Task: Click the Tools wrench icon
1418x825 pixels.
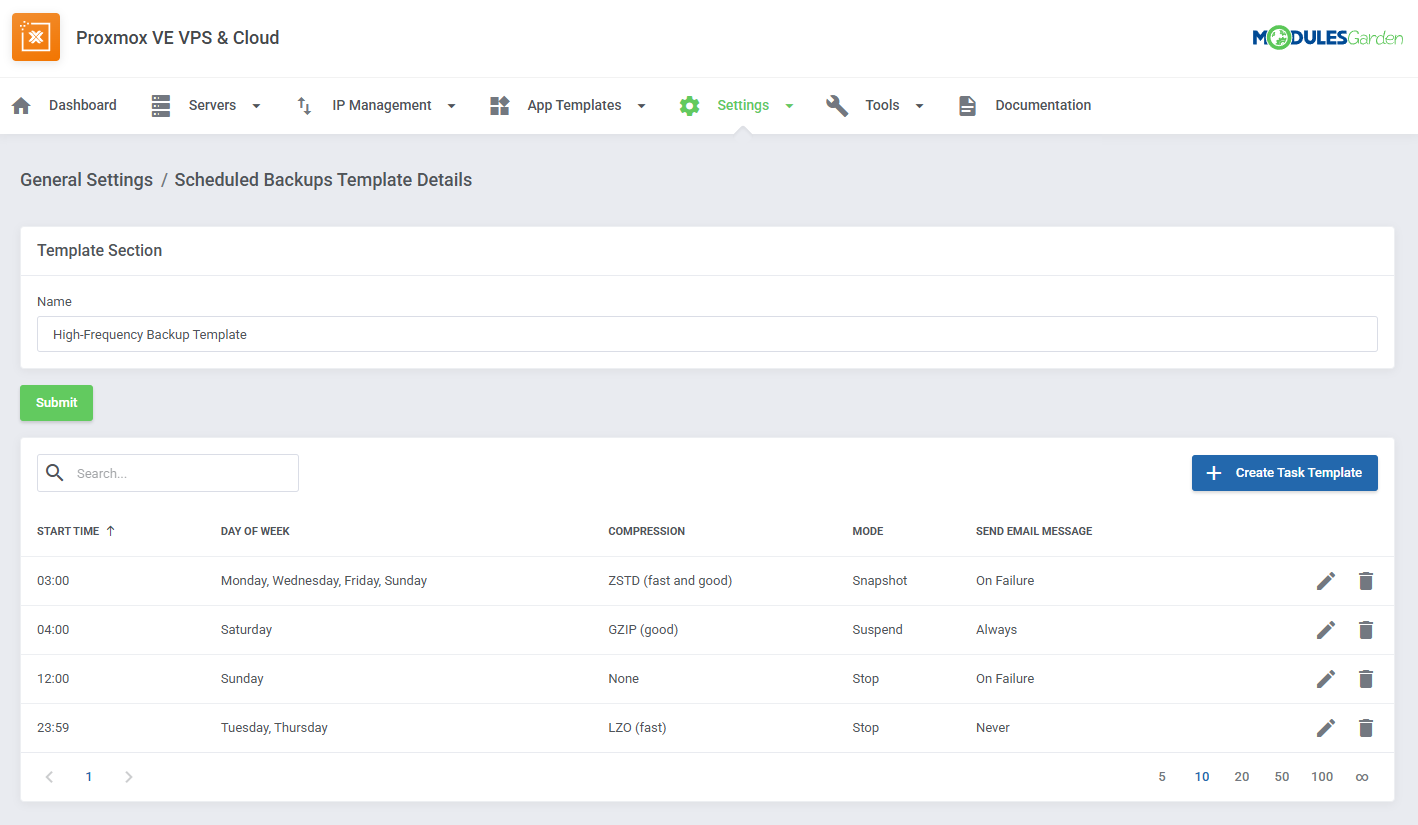Action: coord(837,104)
